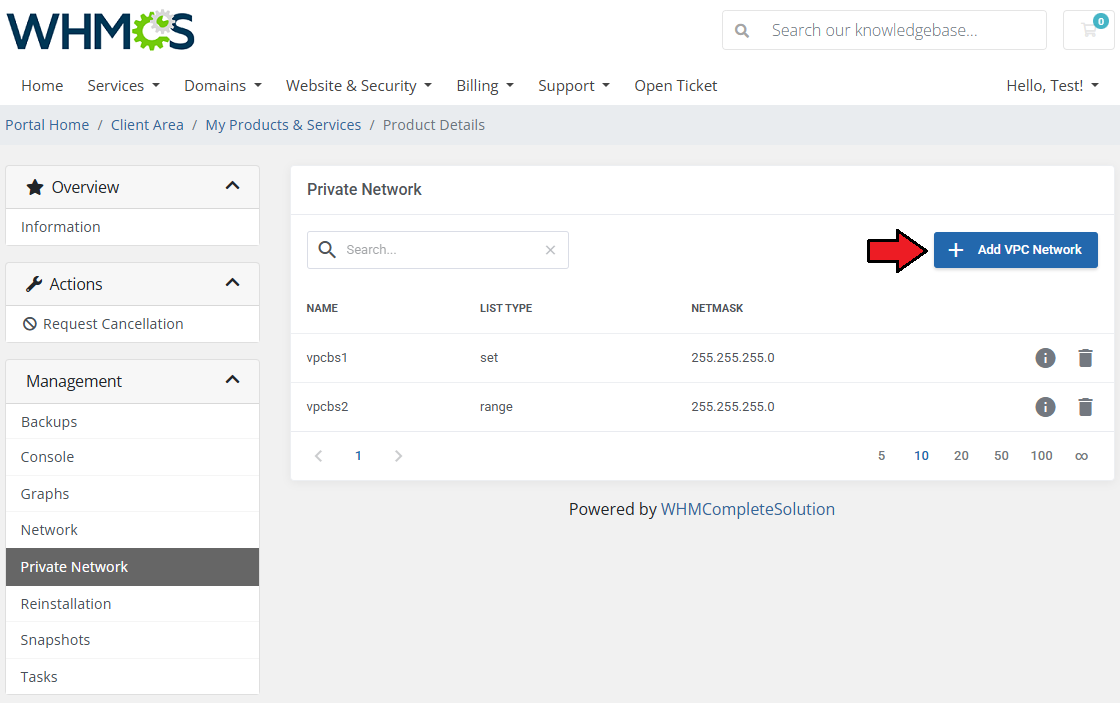Collapse the Management panel
1120x703 pixels.
pos(232,381)
